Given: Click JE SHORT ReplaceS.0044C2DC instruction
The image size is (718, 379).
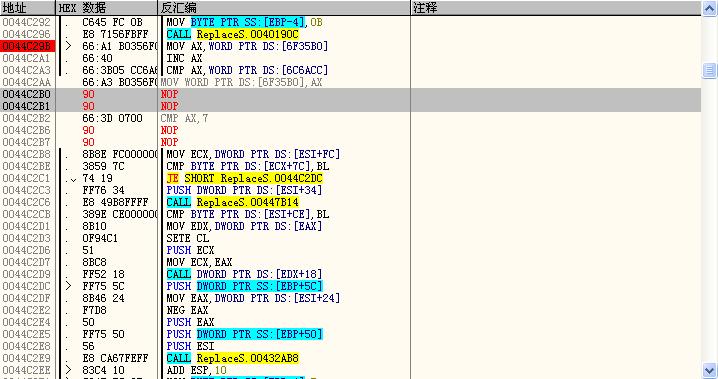Looking at the screenshot, I should (x=245, y=178).
